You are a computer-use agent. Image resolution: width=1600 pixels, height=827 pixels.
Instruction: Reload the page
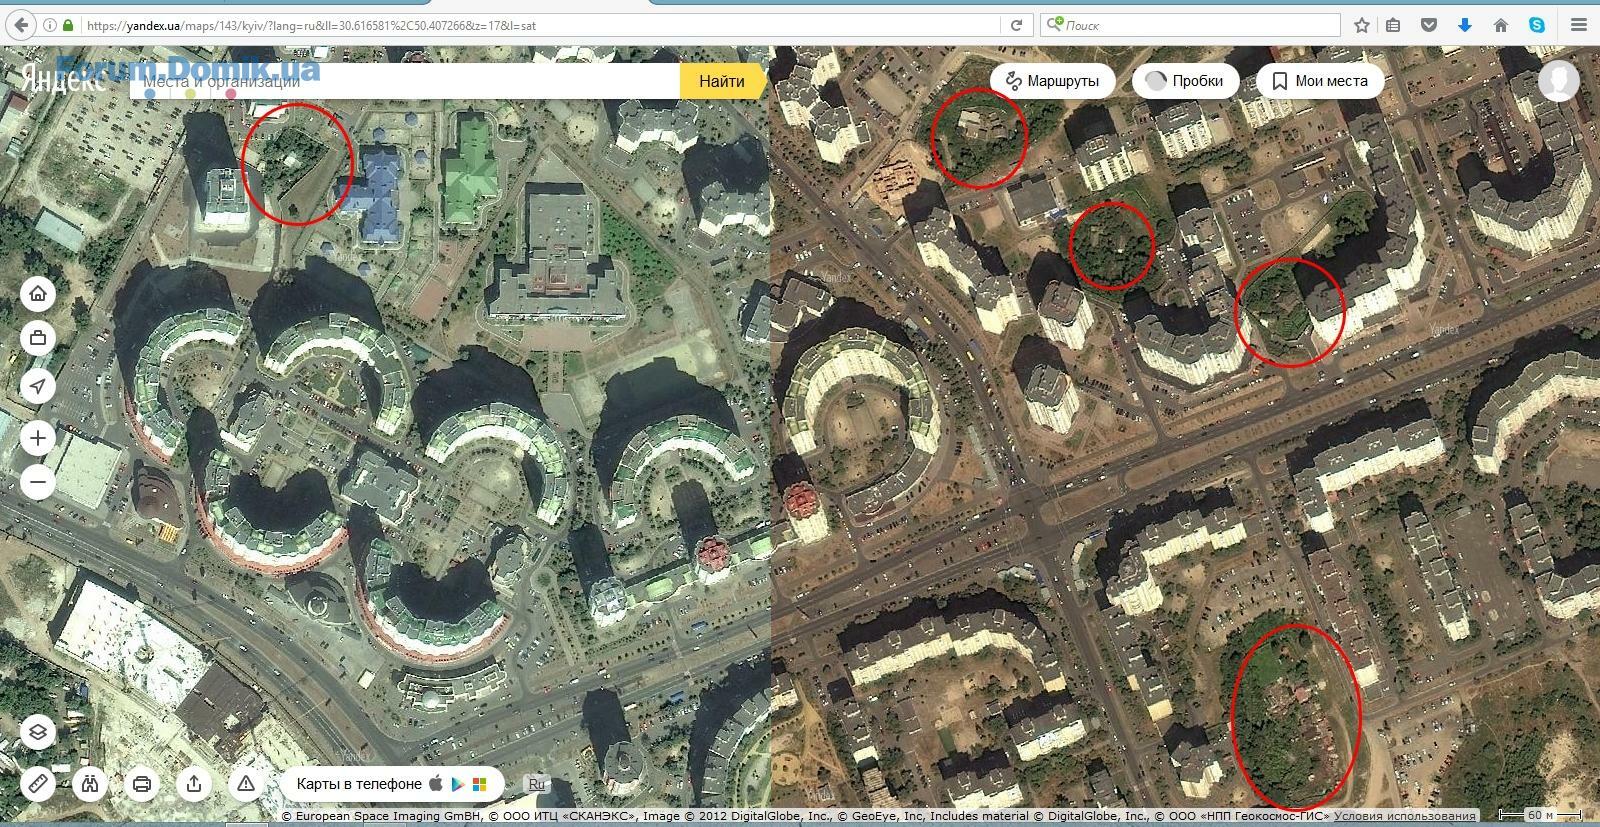(x=1016, y=25)
